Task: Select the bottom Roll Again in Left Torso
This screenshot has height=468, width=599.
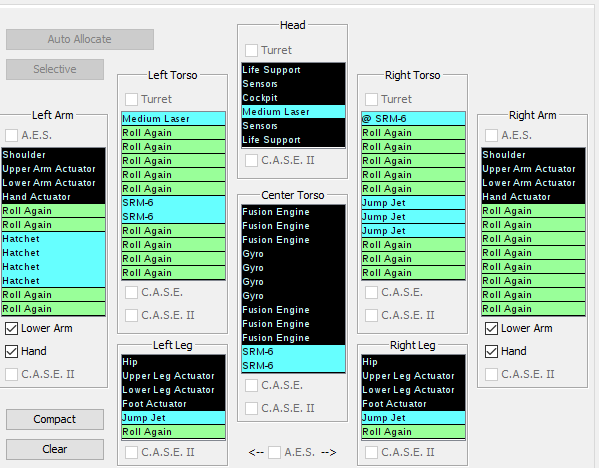Action: coord(173,273)
